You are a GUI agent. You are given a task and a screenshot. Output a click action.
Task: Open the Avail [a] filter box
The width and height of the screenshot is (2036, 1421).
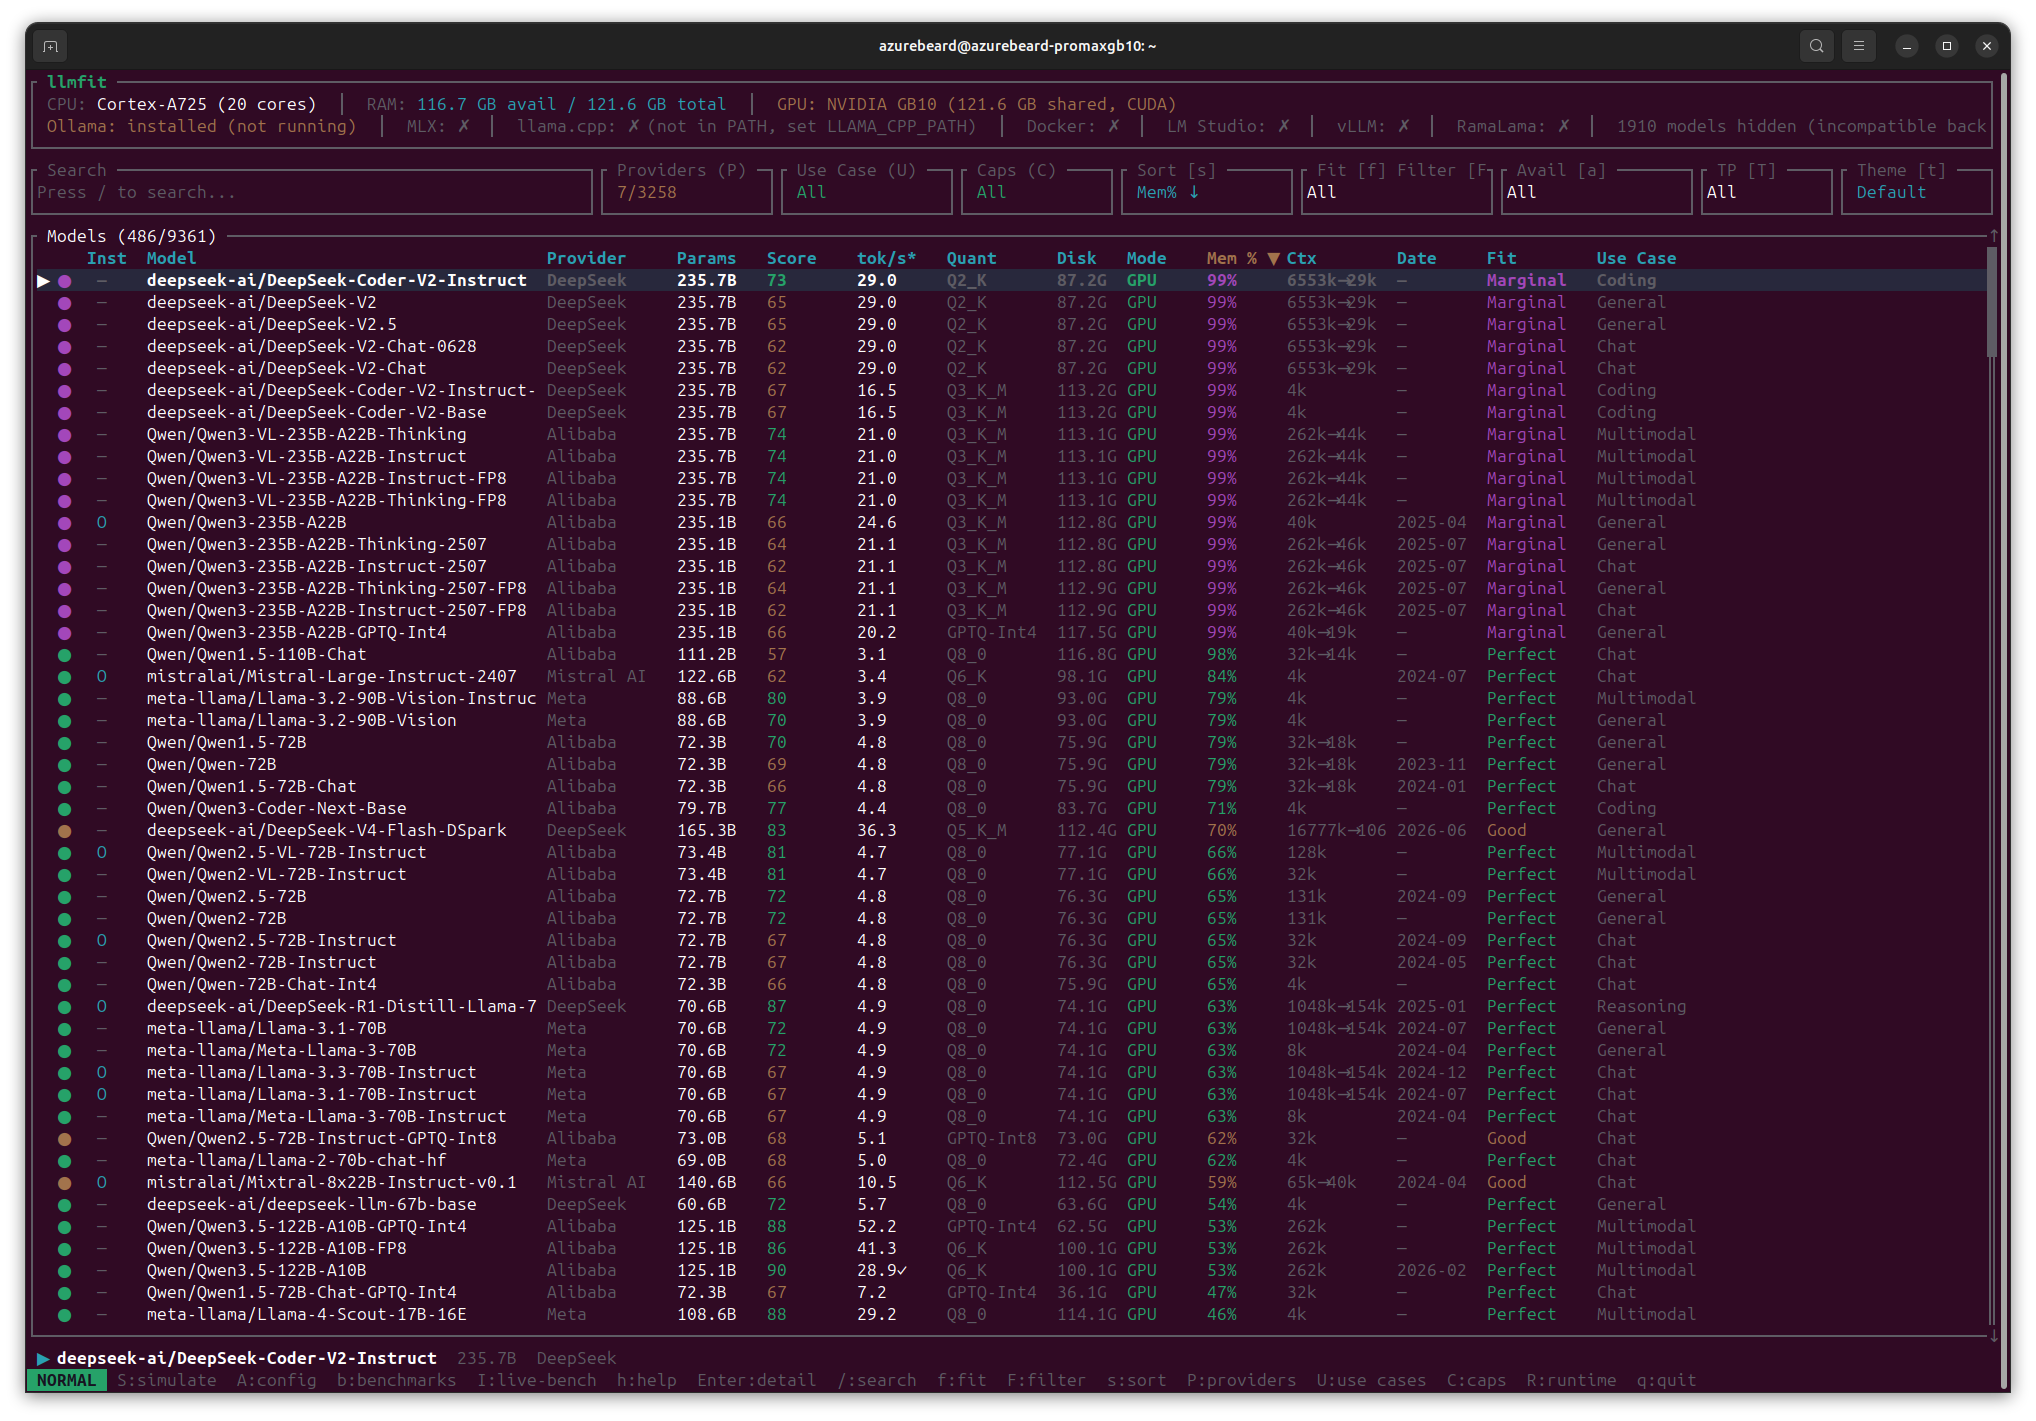[1597, 191]
